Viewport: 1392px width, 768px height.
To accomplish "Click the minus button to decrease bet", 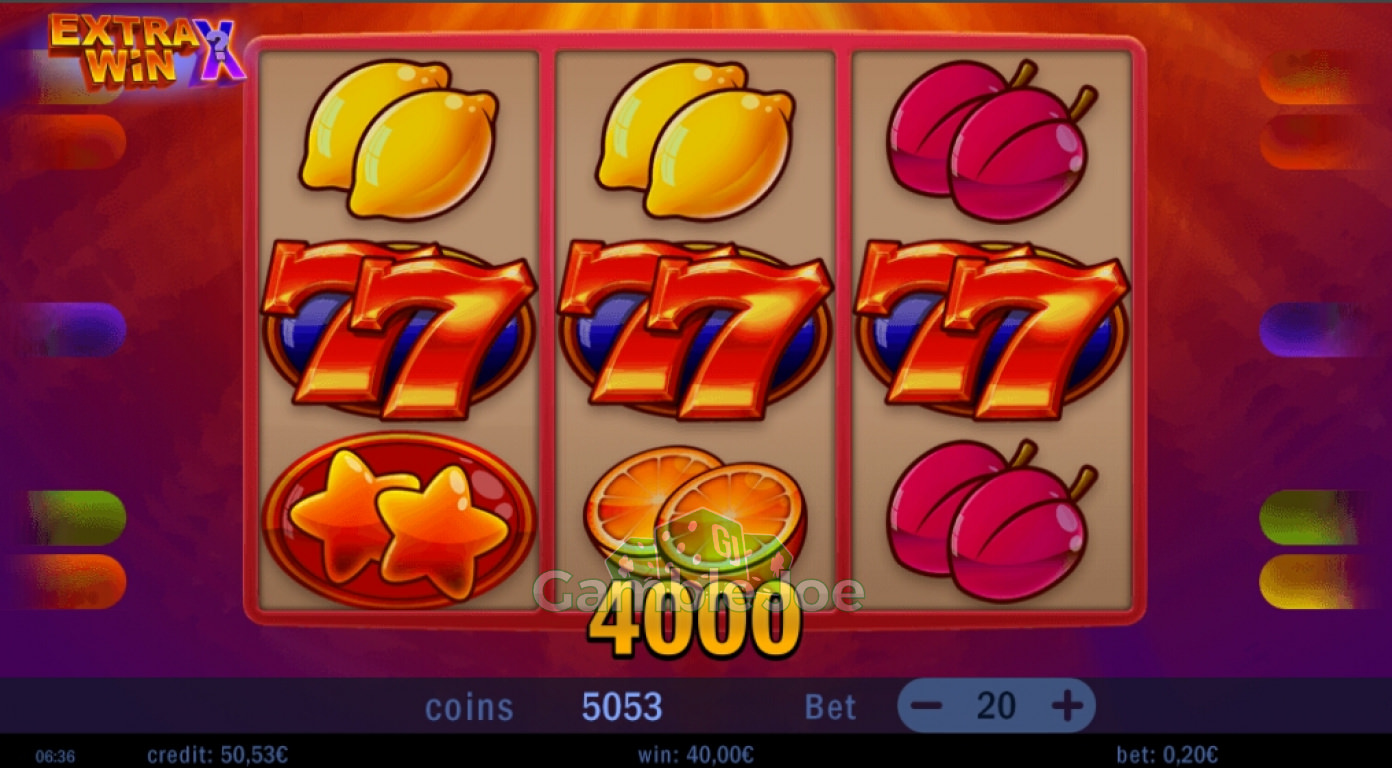I will pos(927,707).
